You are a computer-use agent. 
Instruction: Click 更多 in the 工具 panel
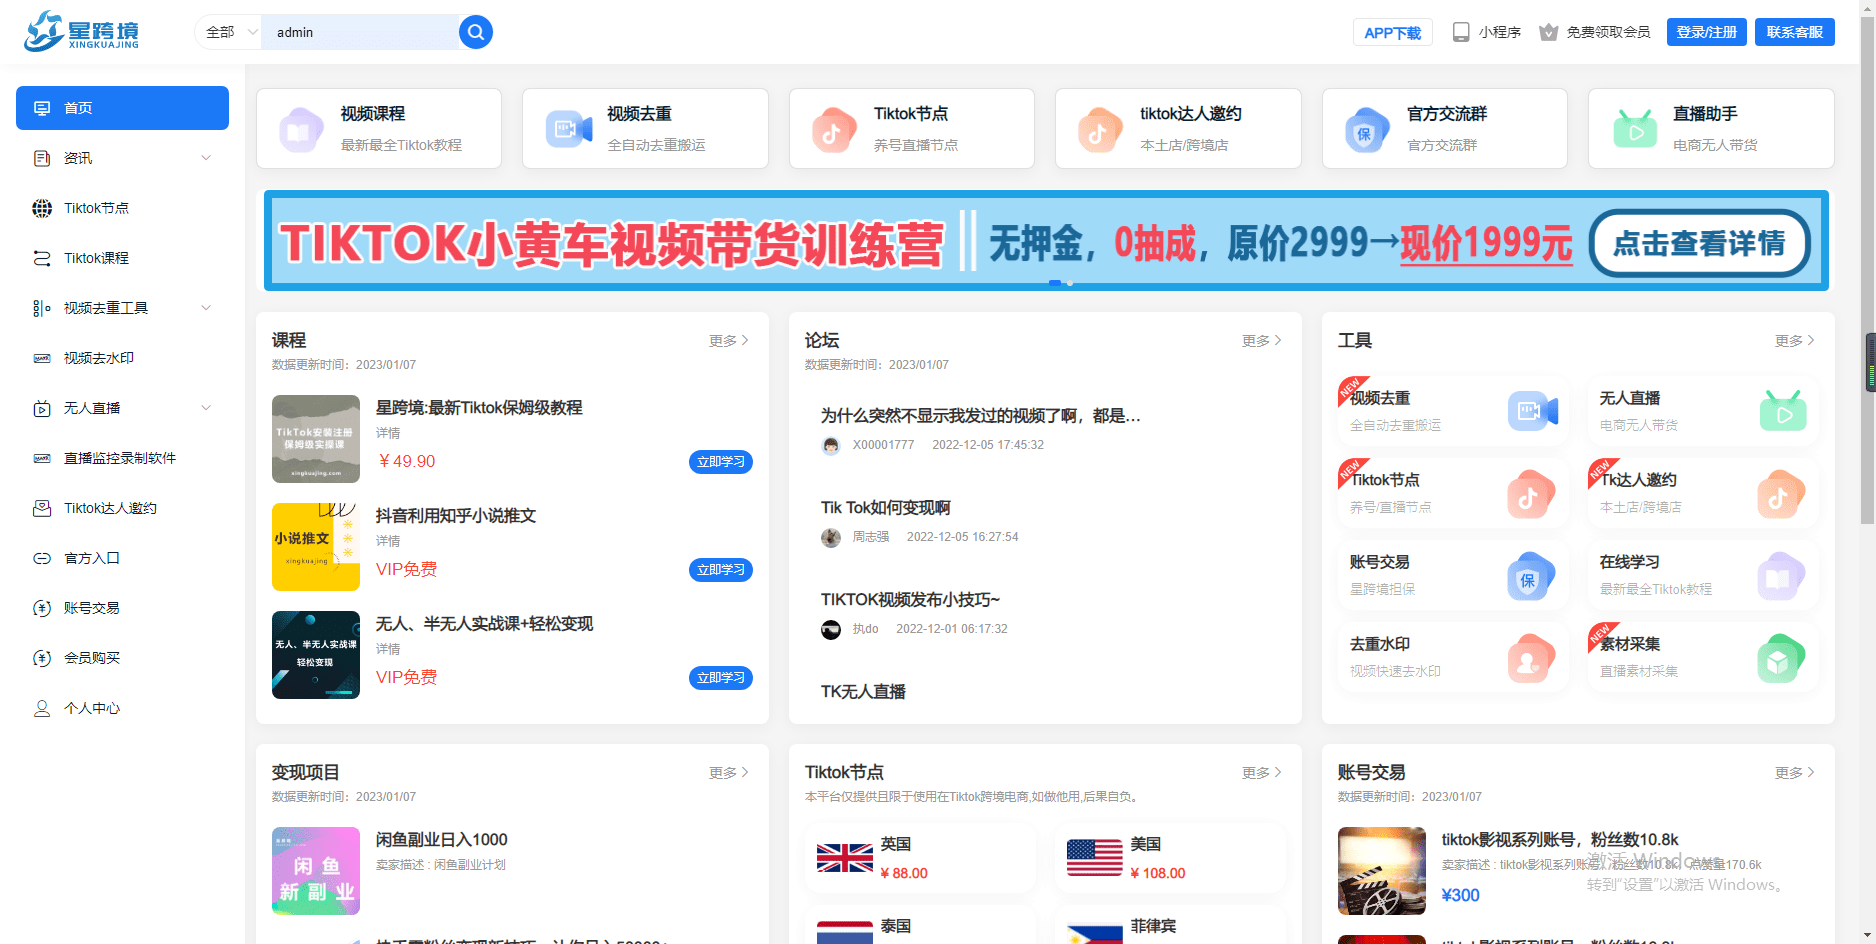click(1795, 341)
